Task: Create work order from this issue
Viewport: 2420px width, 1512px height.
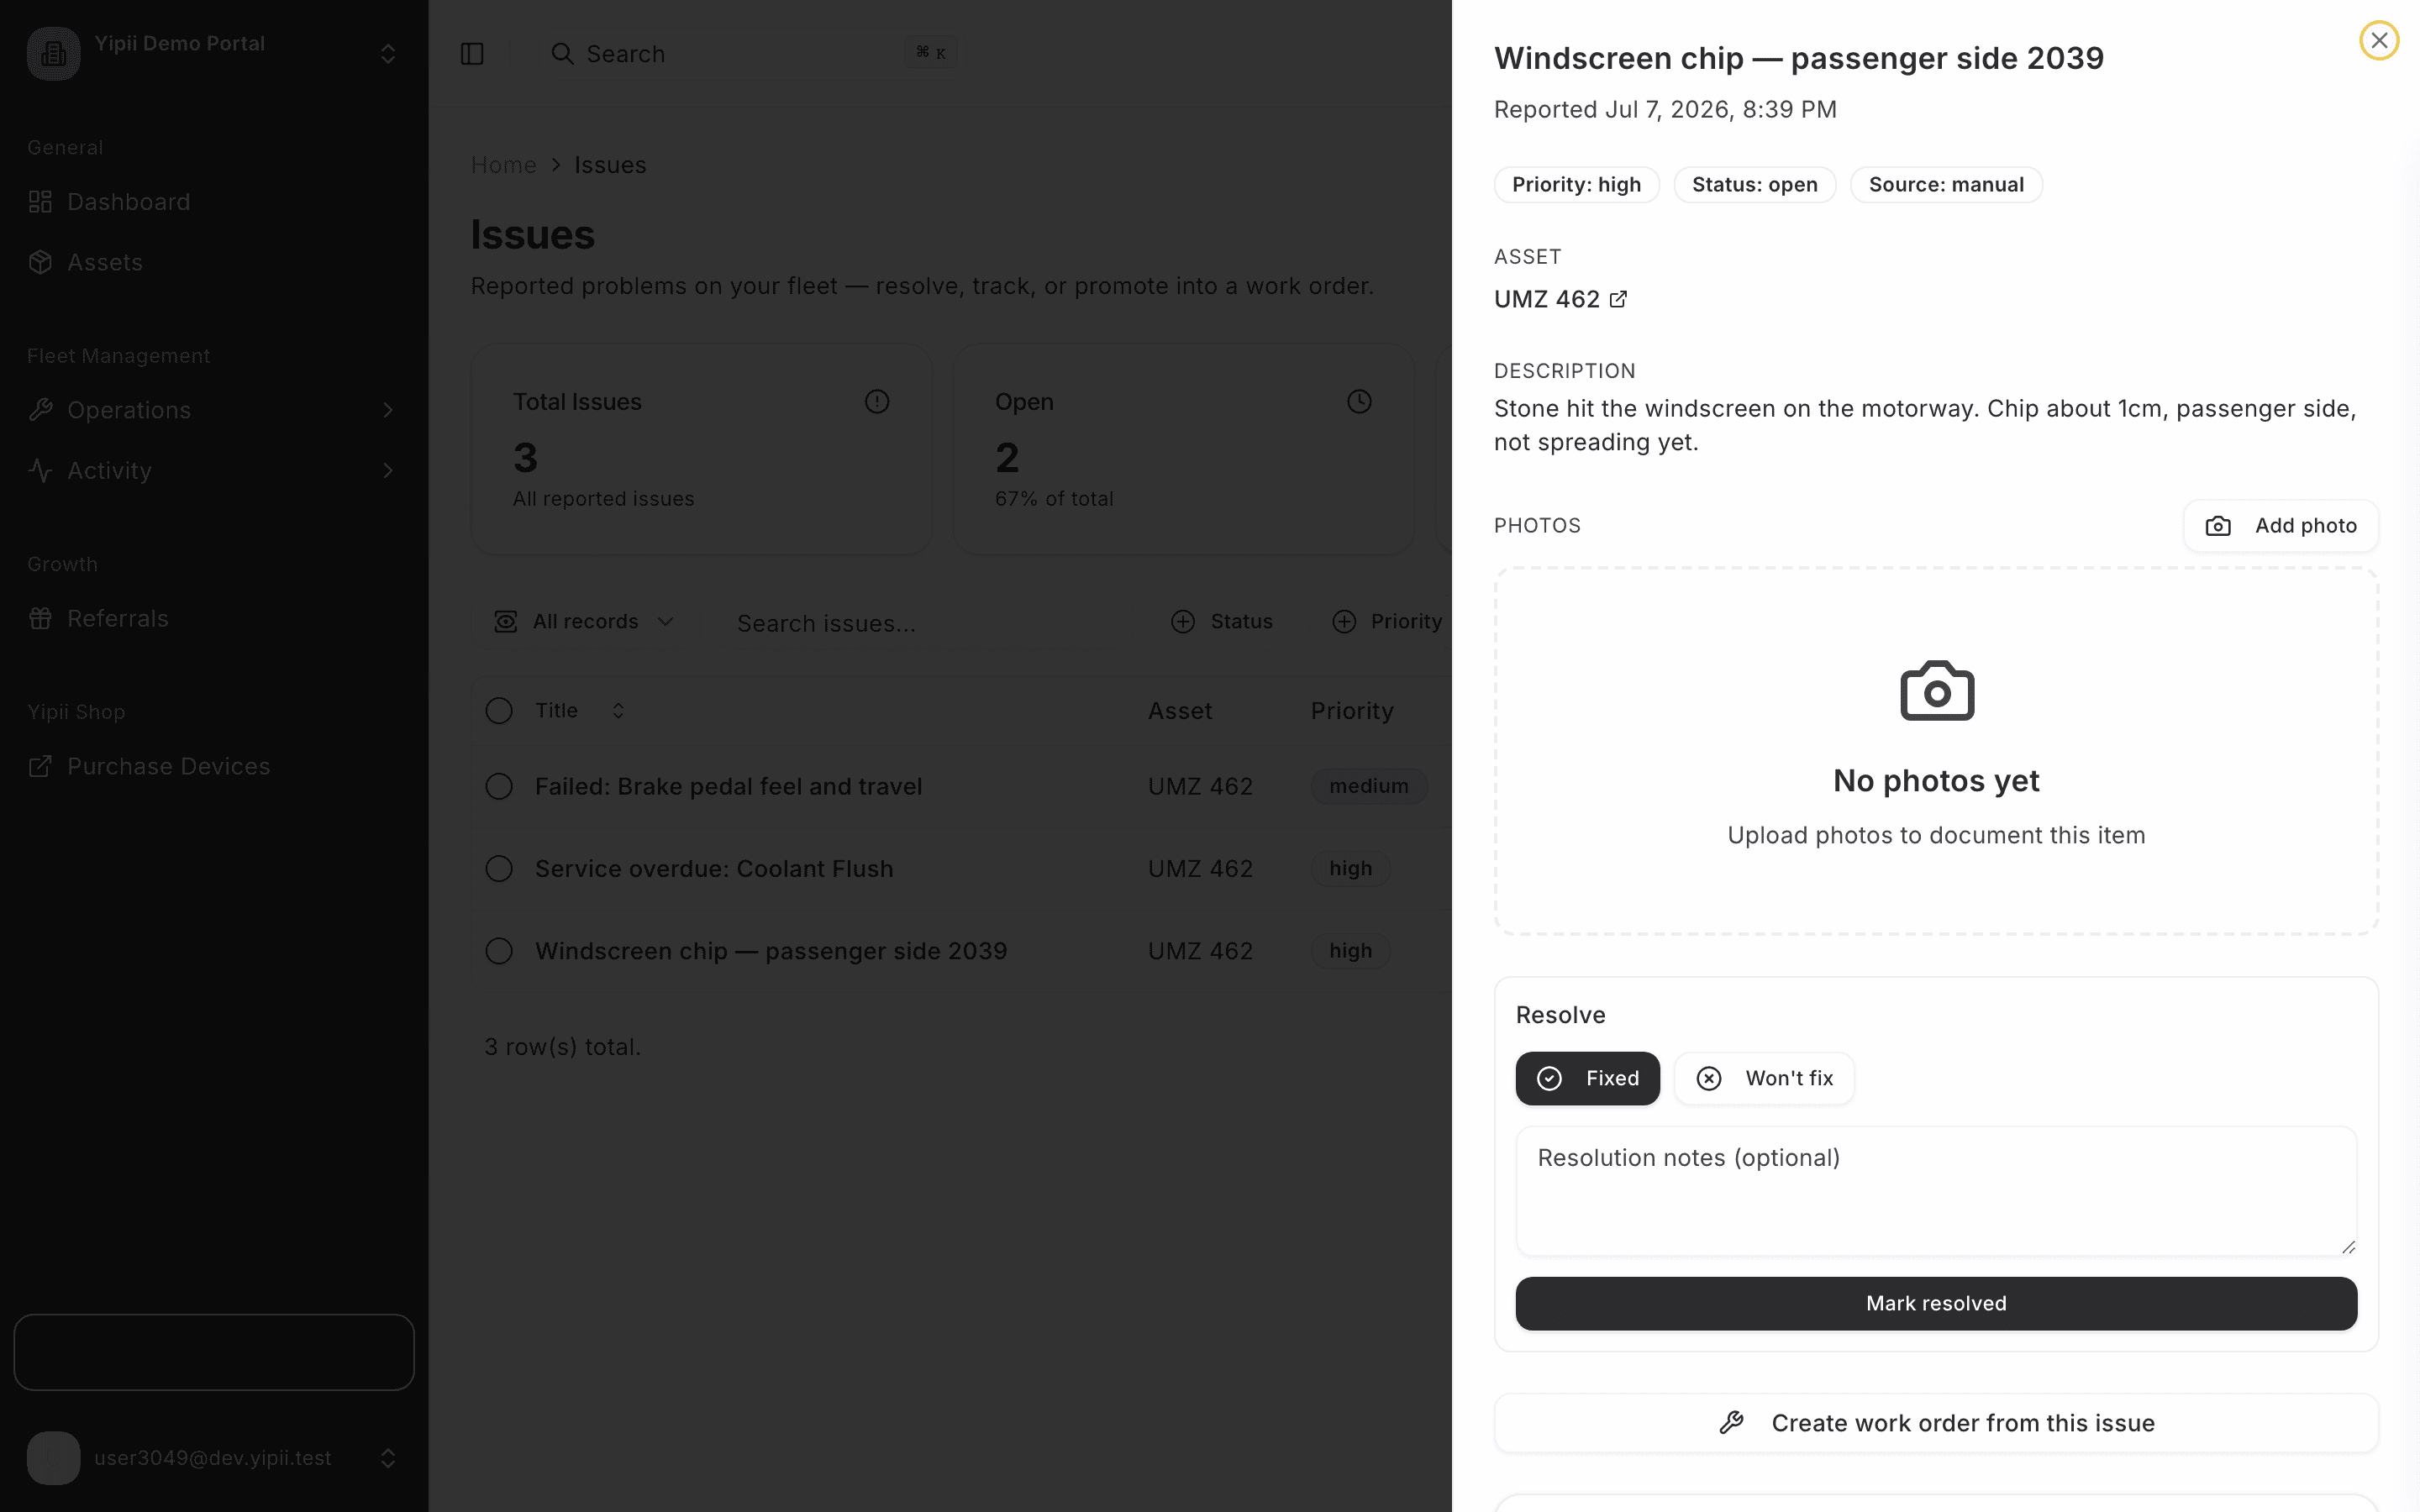Action: pos(1936,1423)
